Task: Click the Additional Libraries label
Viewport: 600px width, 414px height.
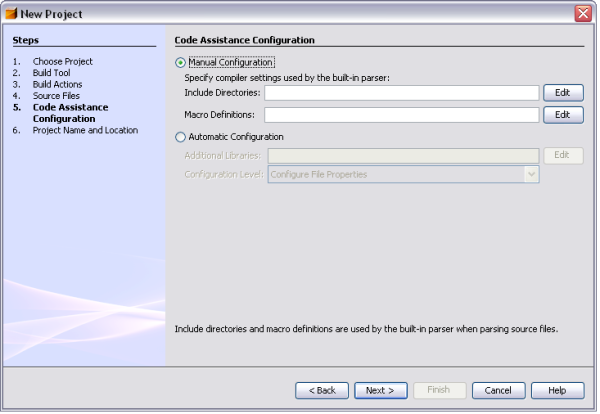Action: [x=223, y=156]
